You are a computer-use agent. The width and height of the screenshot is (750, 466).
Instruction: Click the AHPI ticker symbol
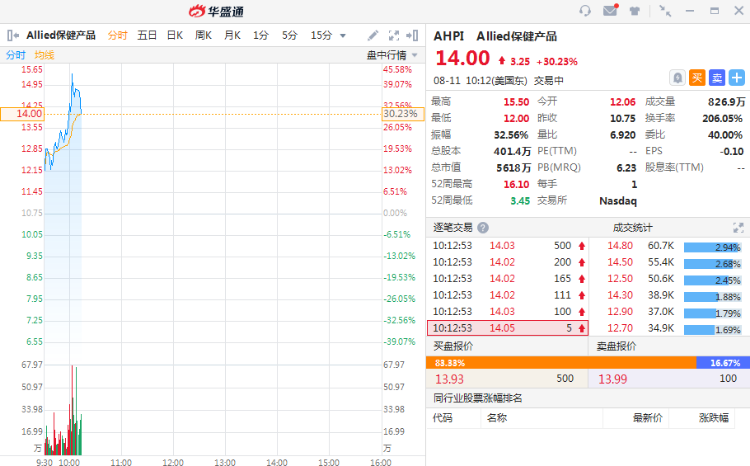(x=449, y=36)
